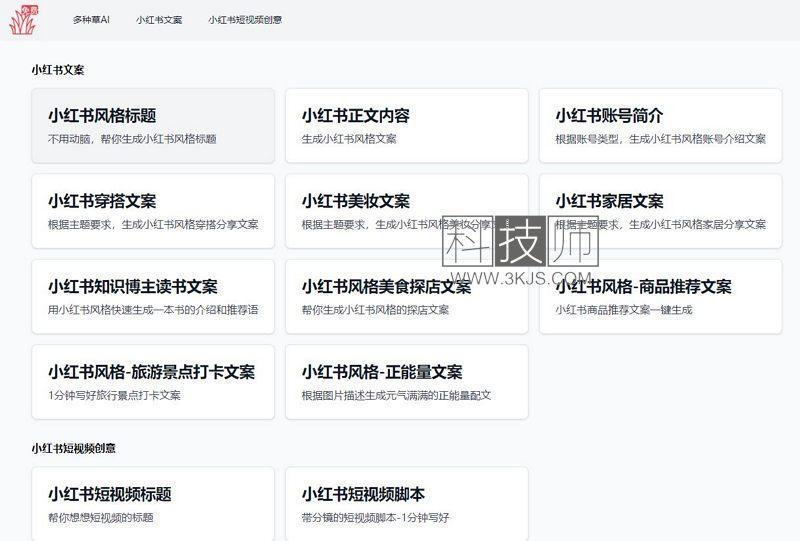Open 小红书风格-商品推荐文案 card

660,297
